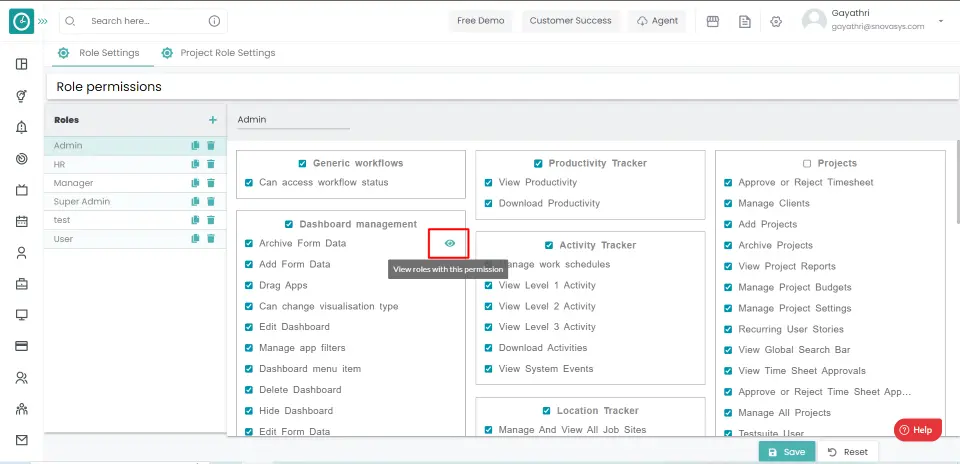This screenshot has width=960, height=464.
Task: Toggle the Projects group checkbox
Action: [807, 163]
